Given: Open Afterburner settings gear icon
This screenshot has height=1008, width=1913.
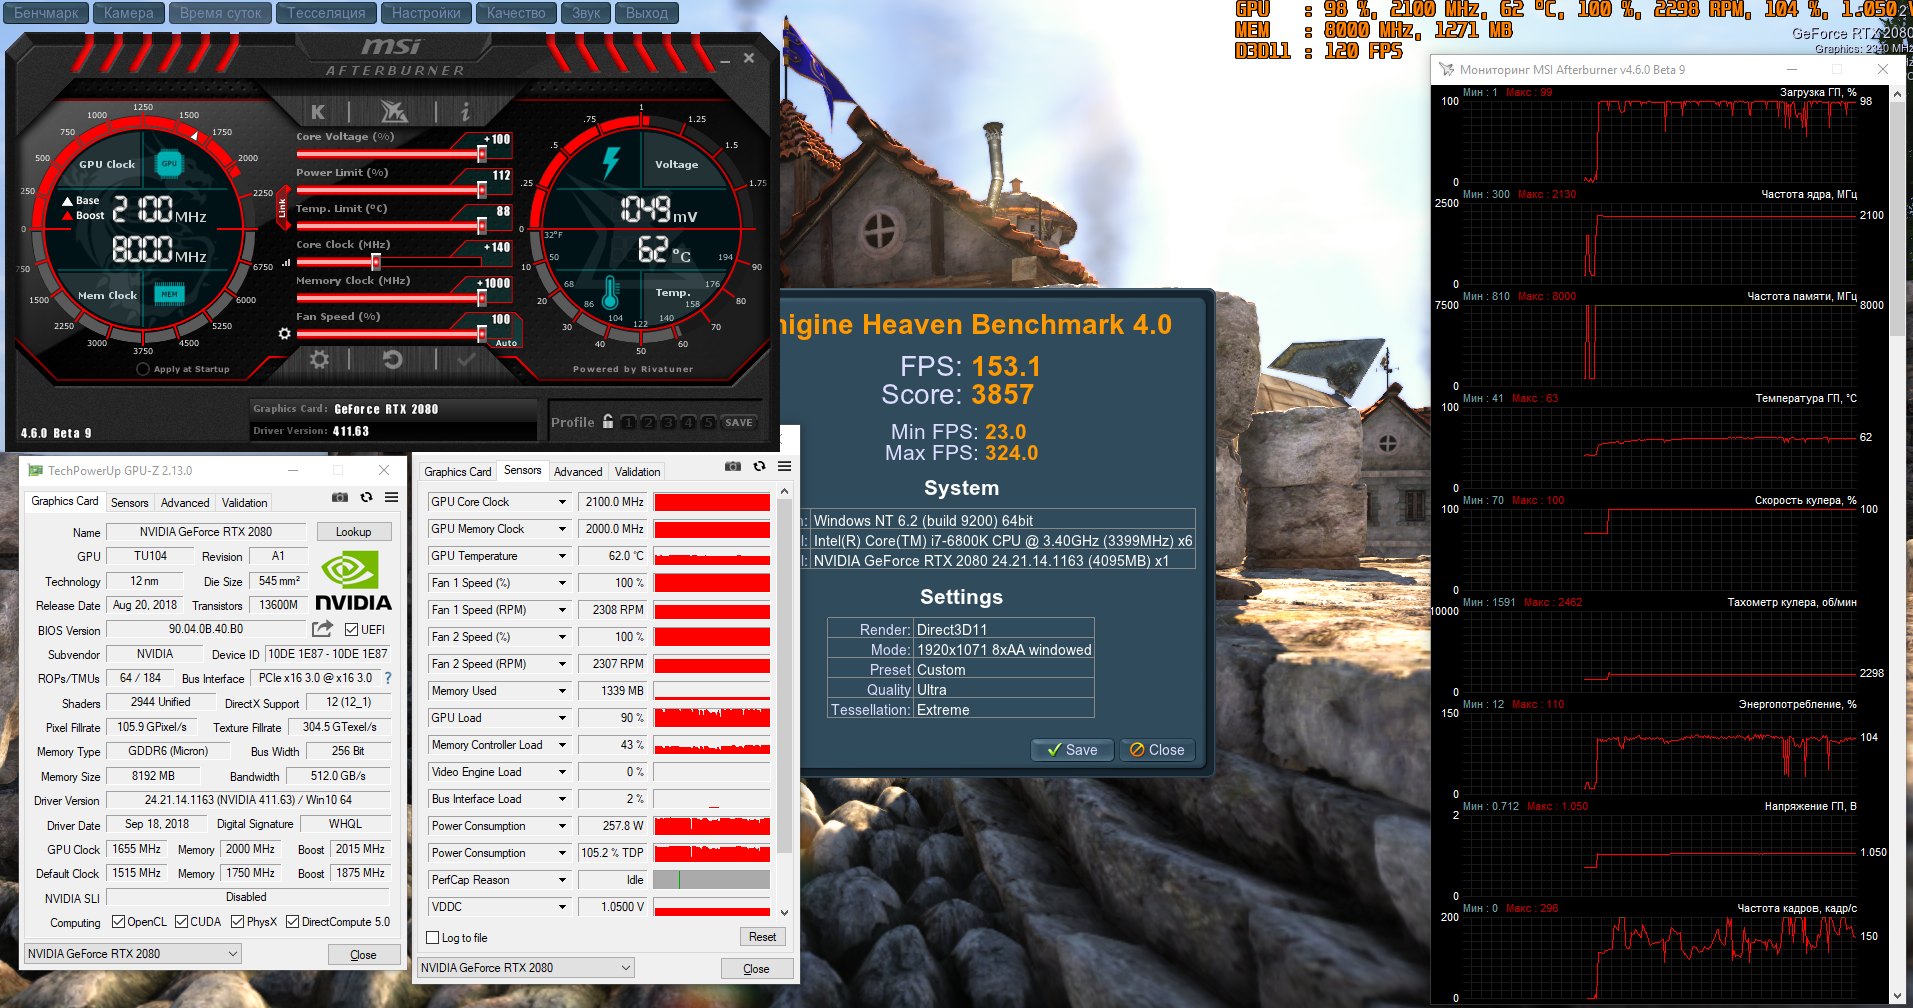Looking at the screenshot, I should (x=319, y=360).
